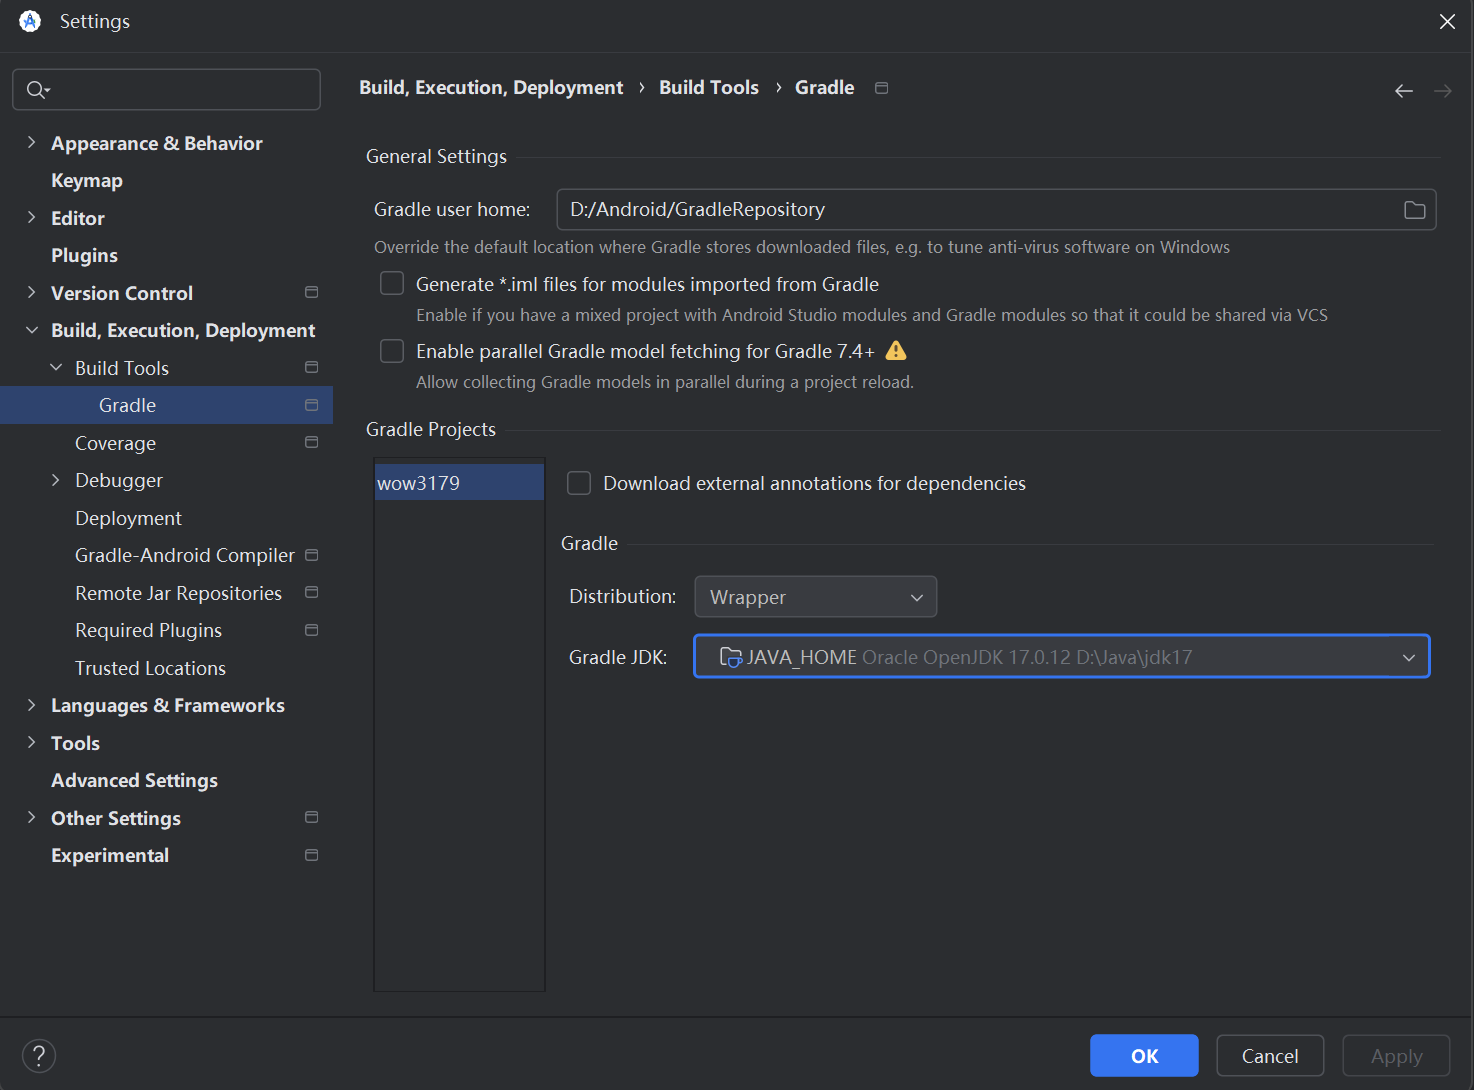Toggle parallel Gradle model fetching checkbox
1474x1090 pixels.
pos(392,351)
